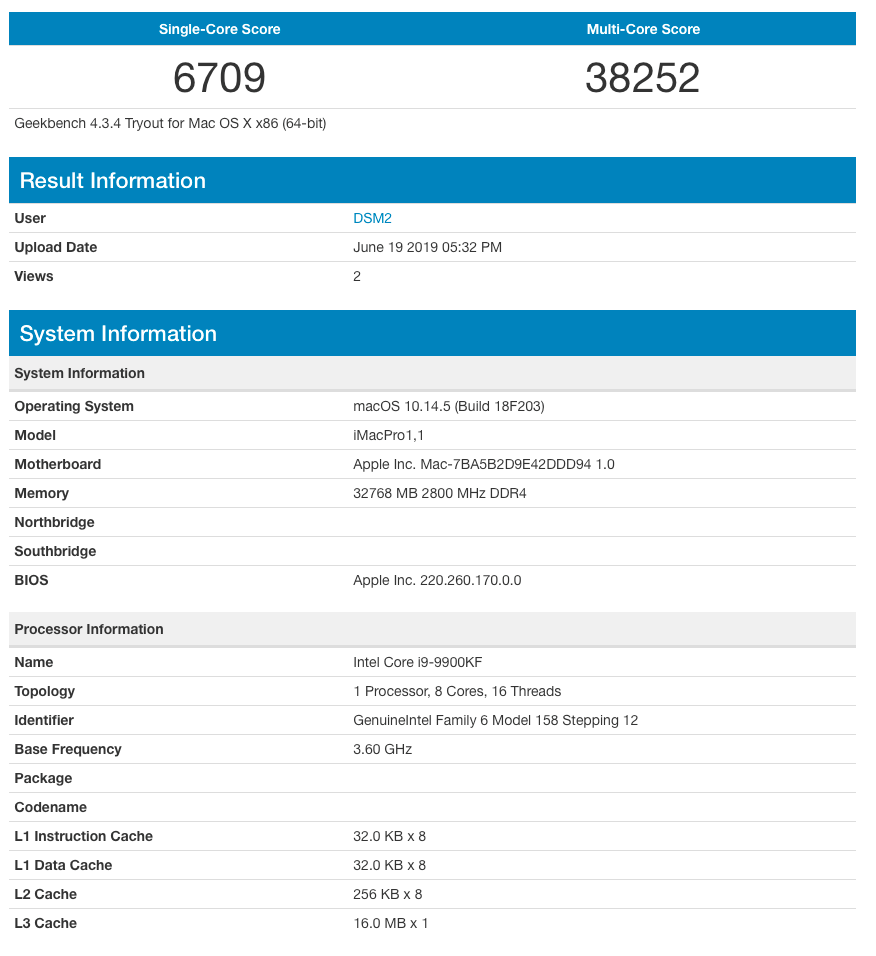This screenshot has height=956, width=876.
Task: Click the gray System Information subheader row
Action: click(x=432, y=373)
